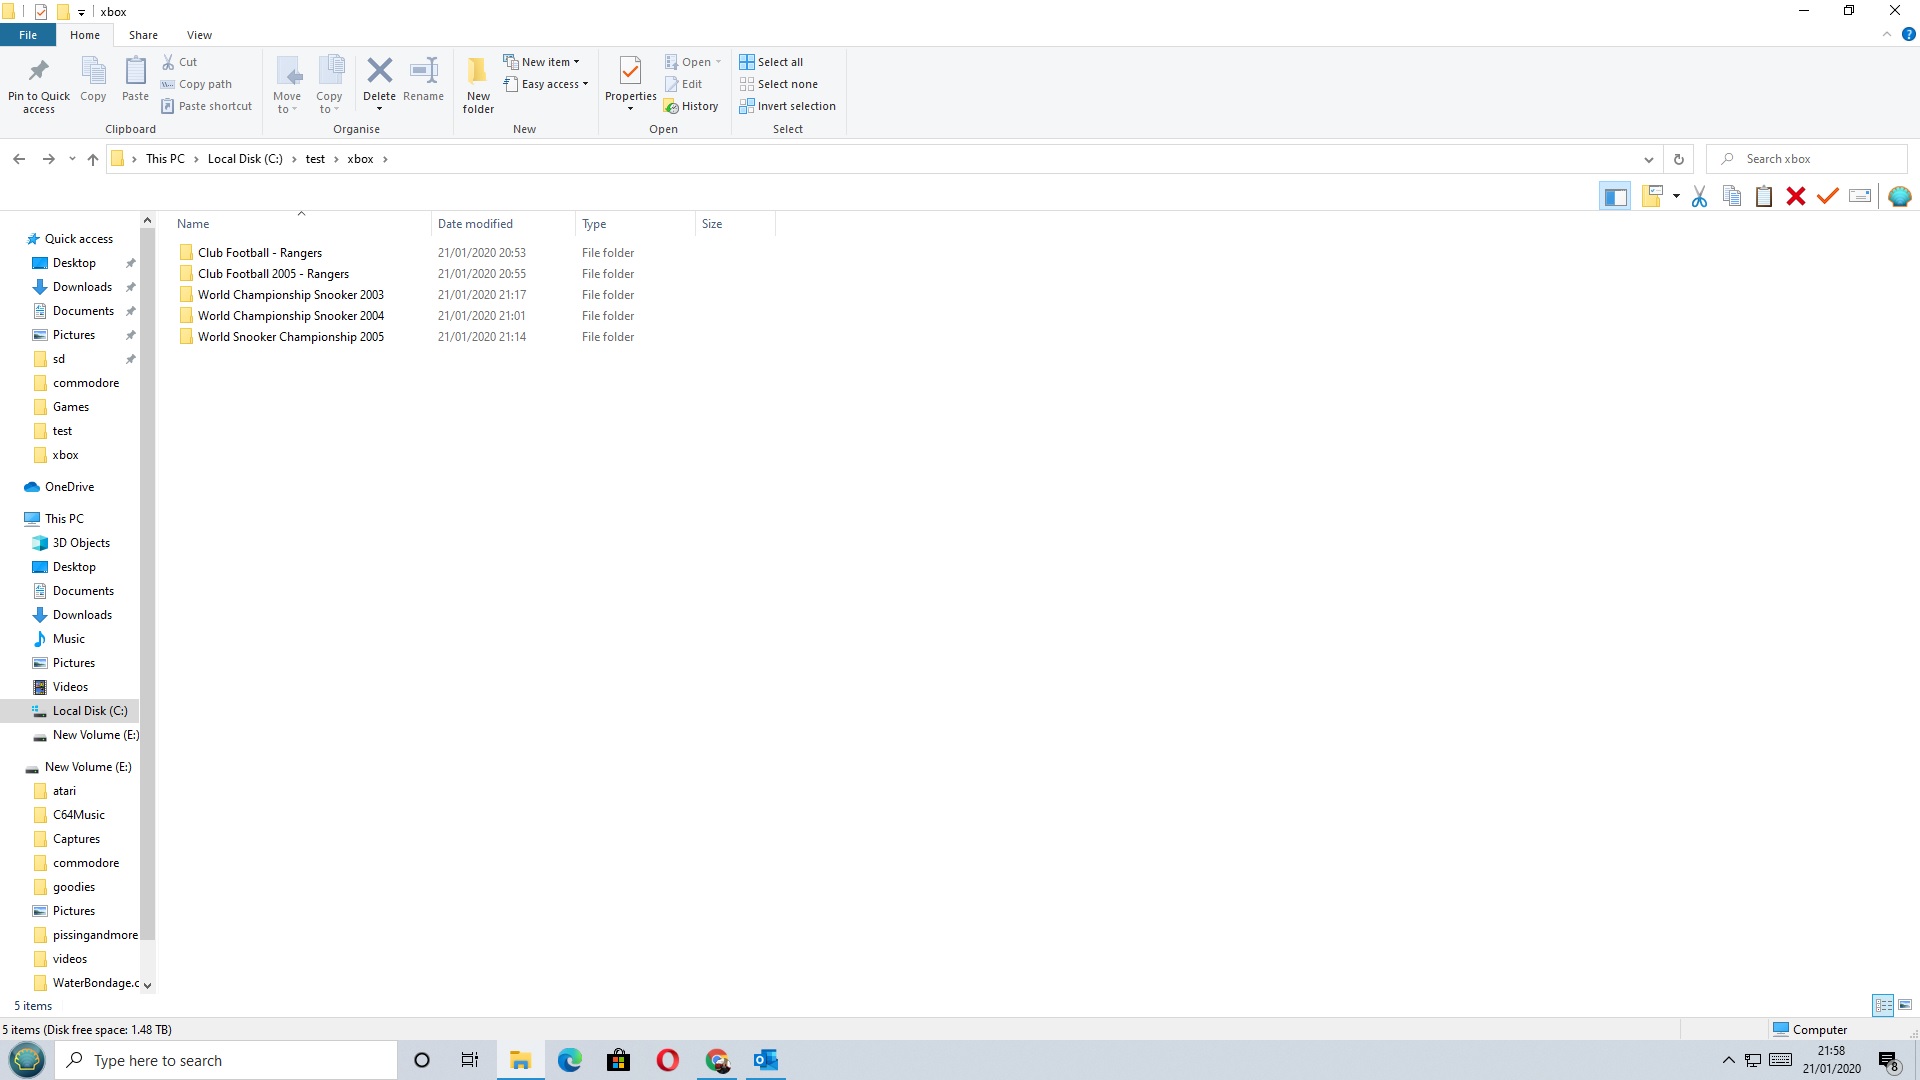The height and width of the screenshot is (1080, 1920).
Task: Click Pin to Quick access icon
Action: click(38, 71)
